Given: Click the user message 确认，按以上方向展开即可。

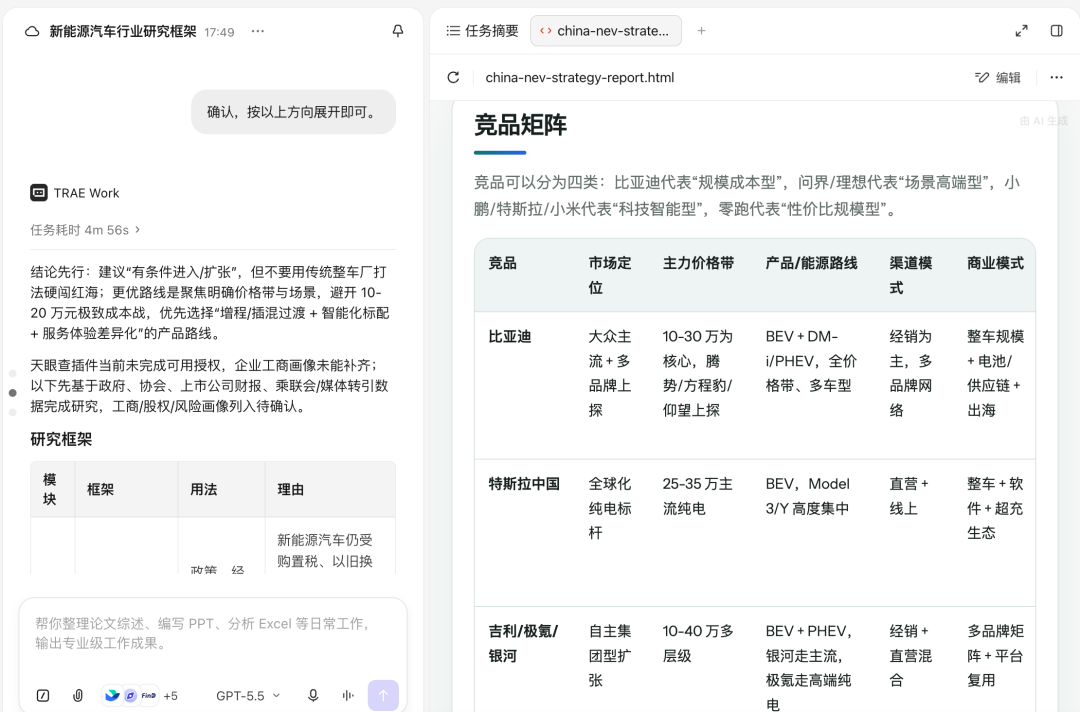Looking at the screenshot, I should pos(293,112).
